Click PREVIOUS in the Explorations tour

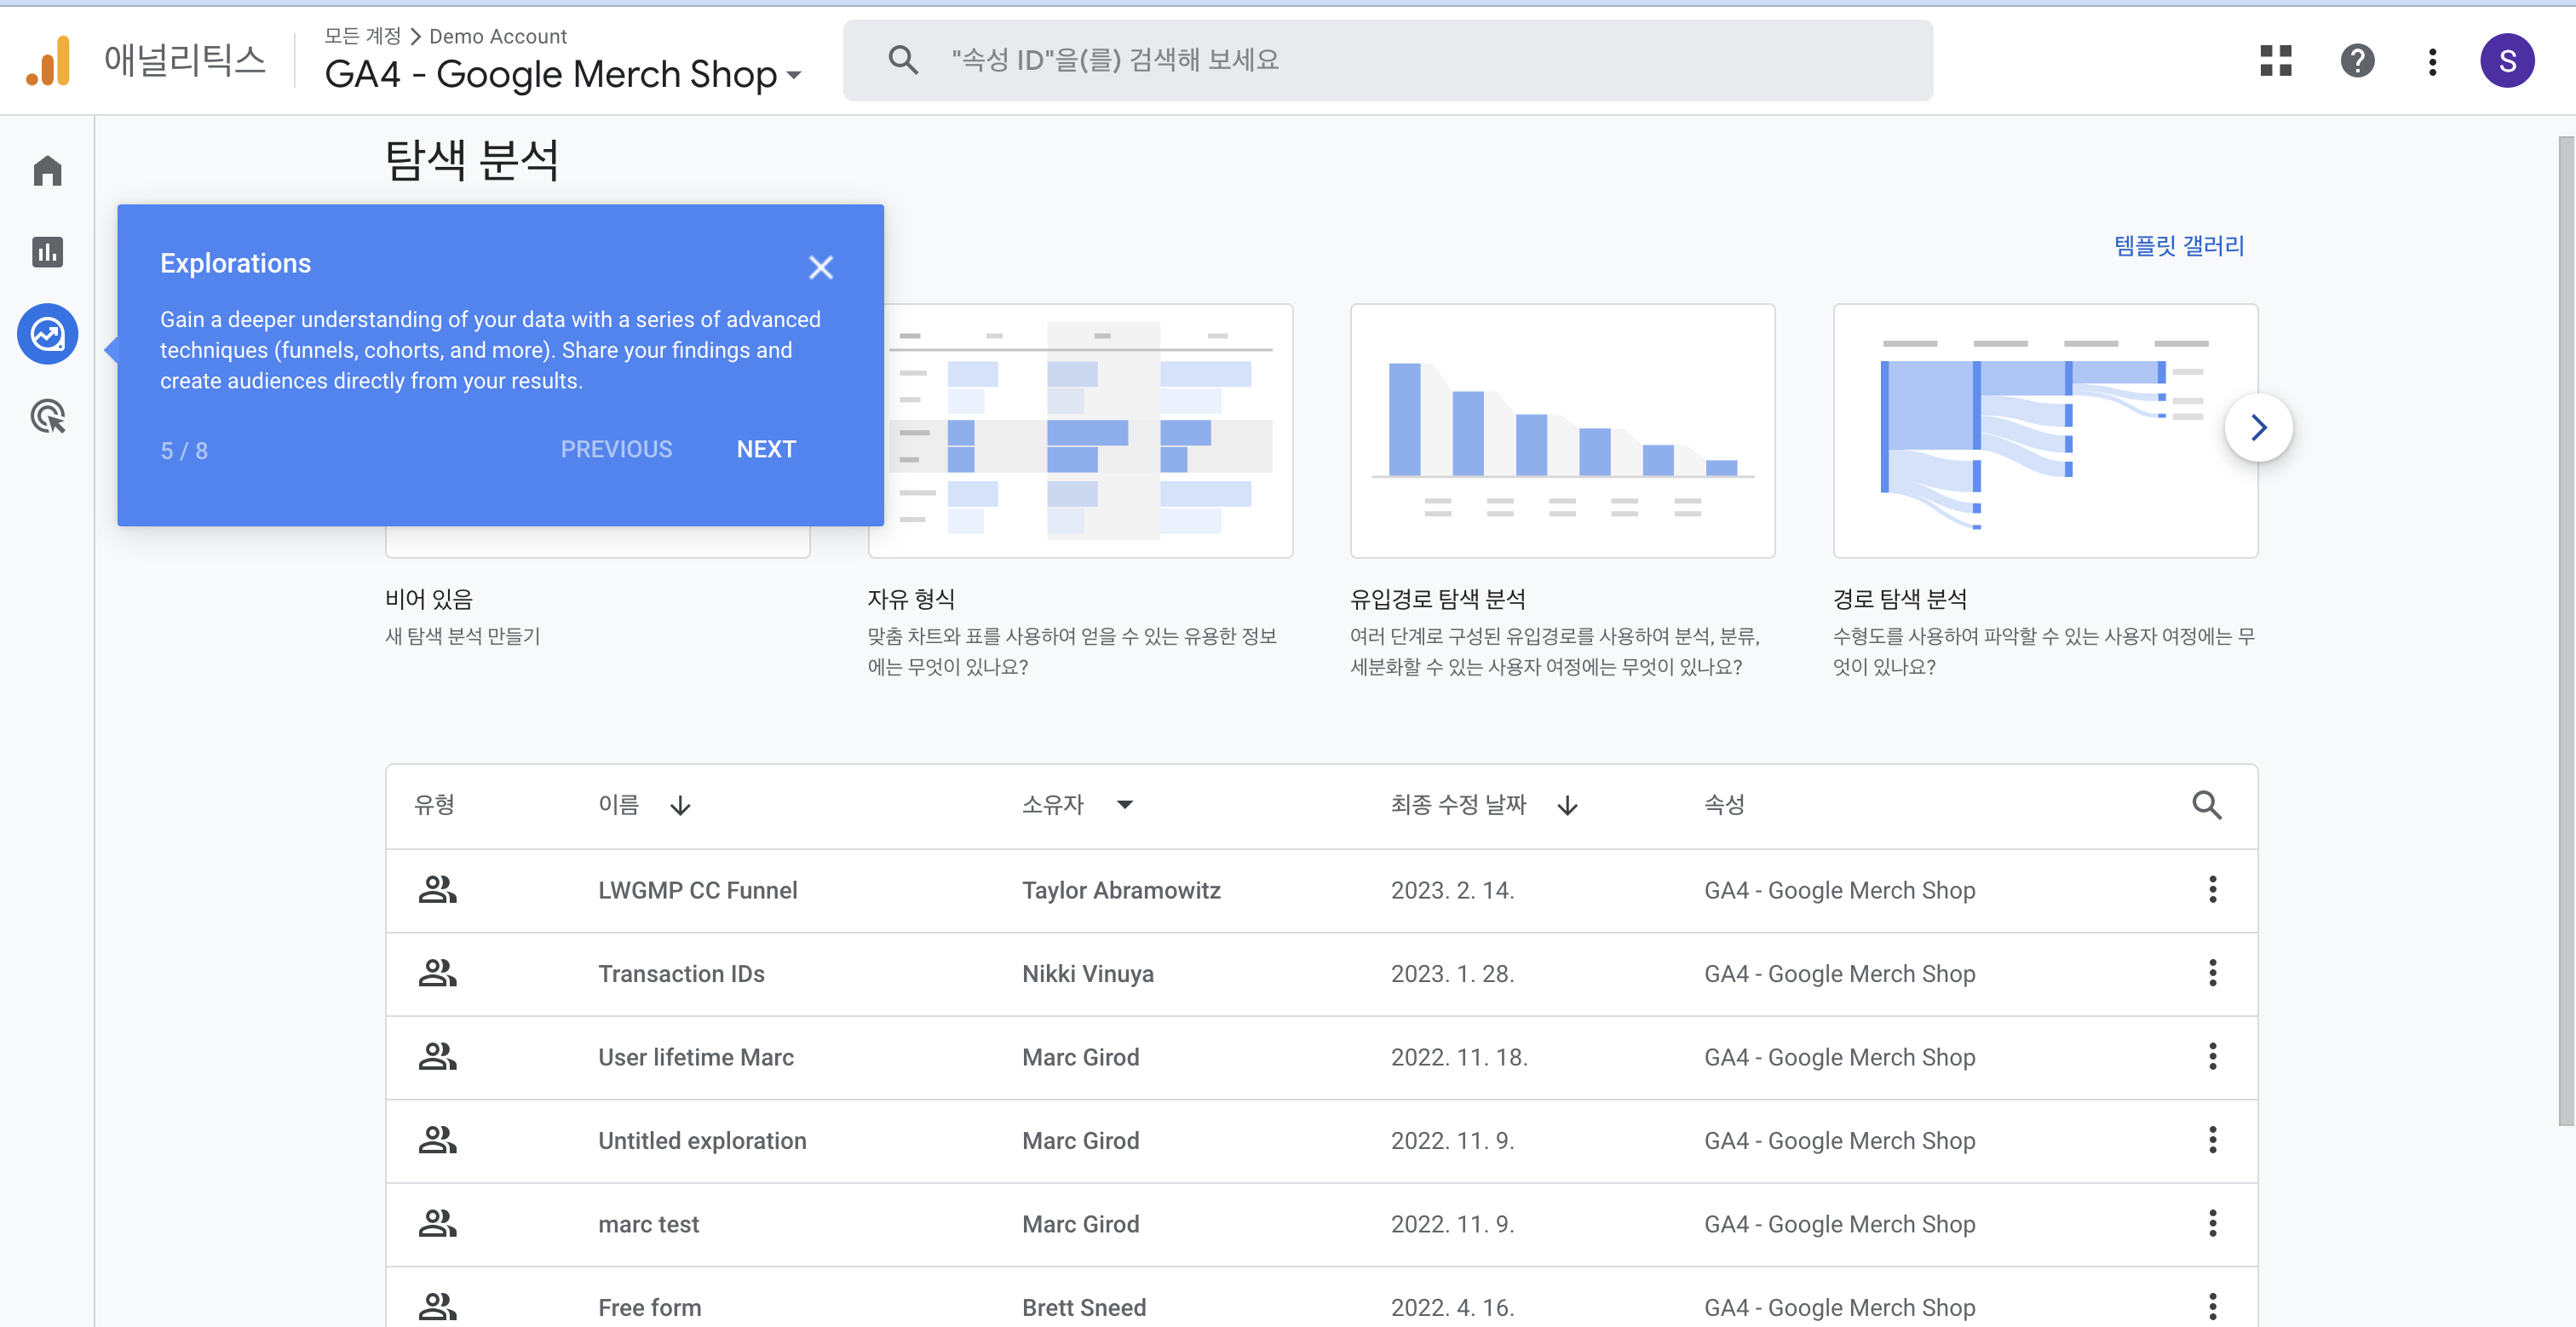[x=616, y=450]
